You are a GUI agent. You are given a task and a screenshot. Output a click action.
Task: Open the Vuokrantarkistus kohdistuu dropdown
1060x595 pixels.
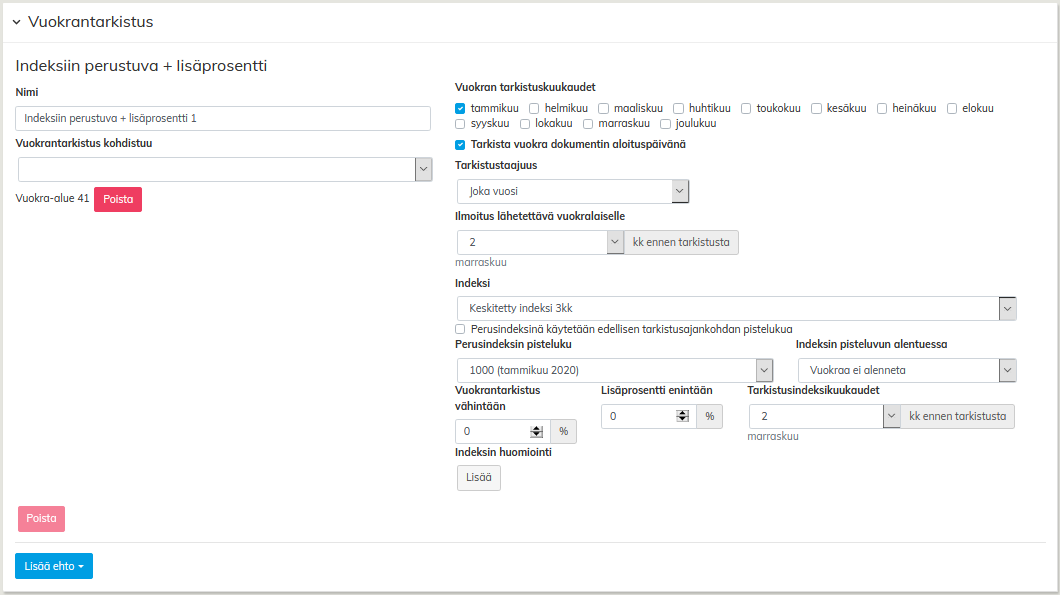tap(422, 170)
